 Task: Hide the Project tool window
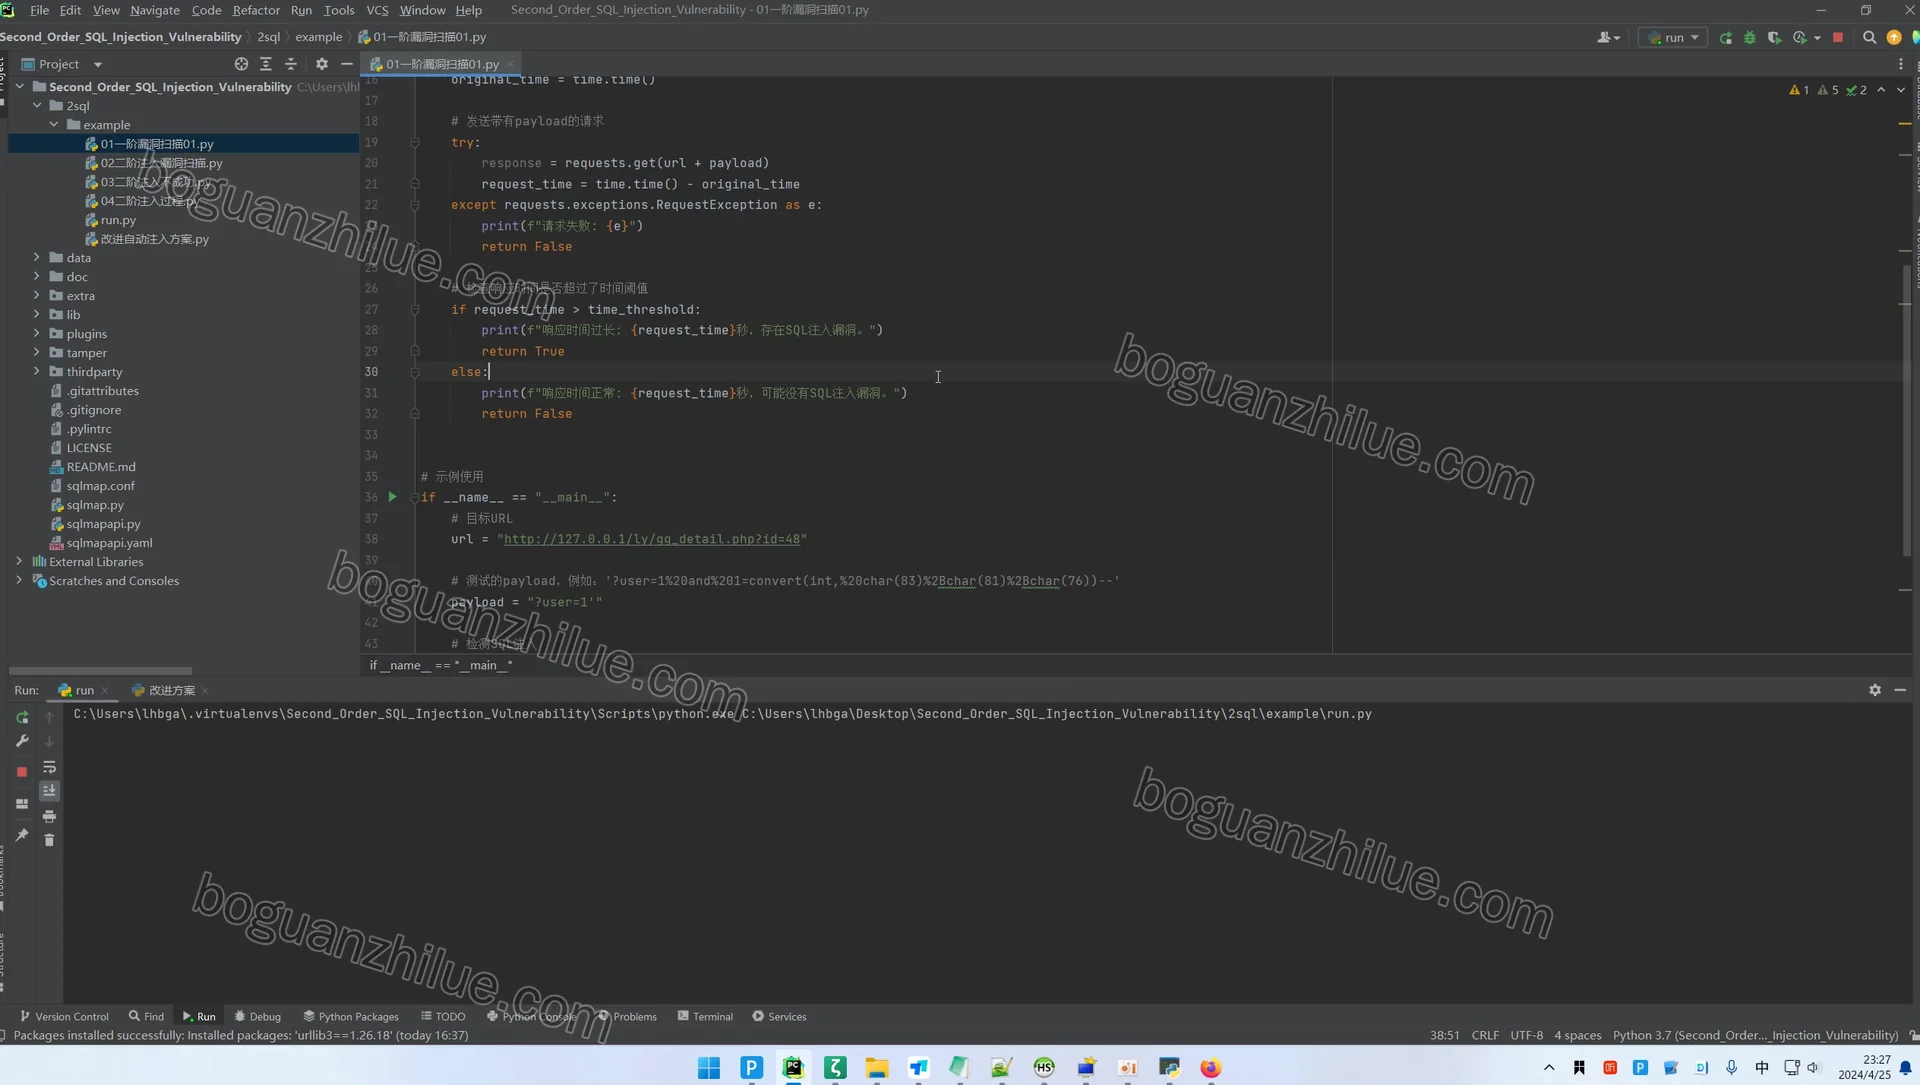point(347,64)
